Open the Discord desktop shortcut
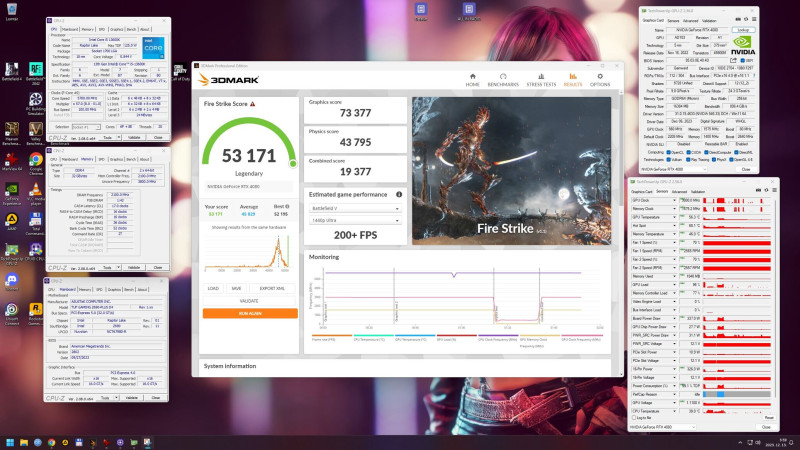The height and width of the screenshot is (450, 800). pos(11,282)
